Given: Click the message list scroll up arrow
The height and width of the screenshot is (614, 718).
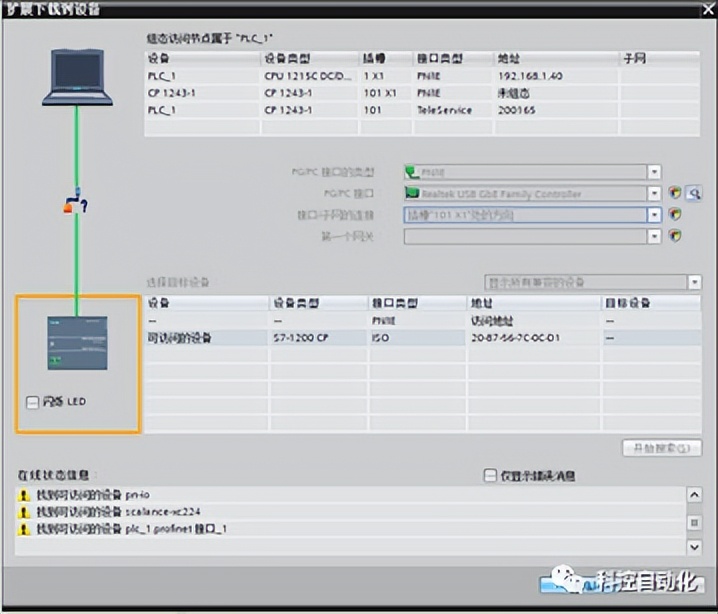Looking at the screenshot, I should [694, 495].
